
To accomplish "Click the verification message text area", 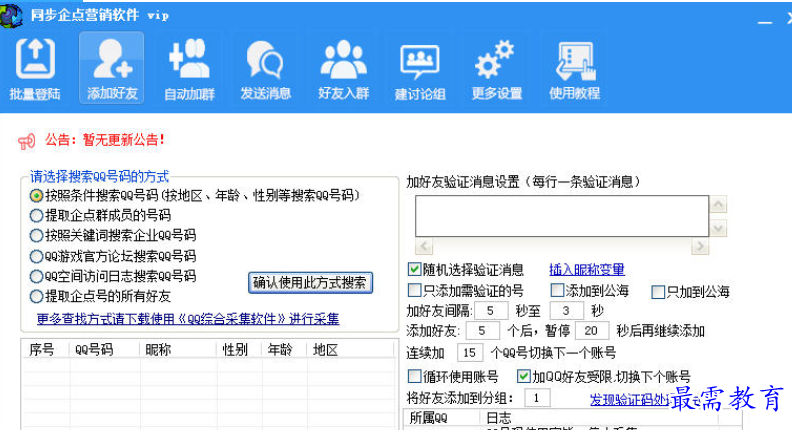I will [x=562, y=216].
